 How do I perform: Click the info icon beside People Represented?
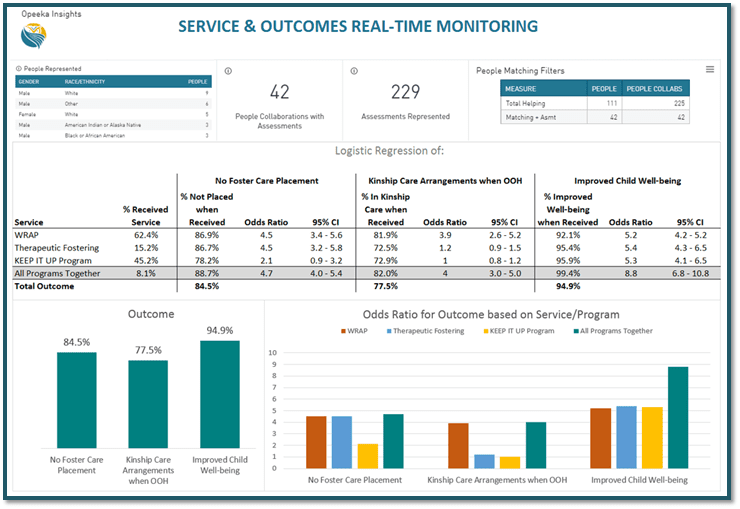point(19,69)
